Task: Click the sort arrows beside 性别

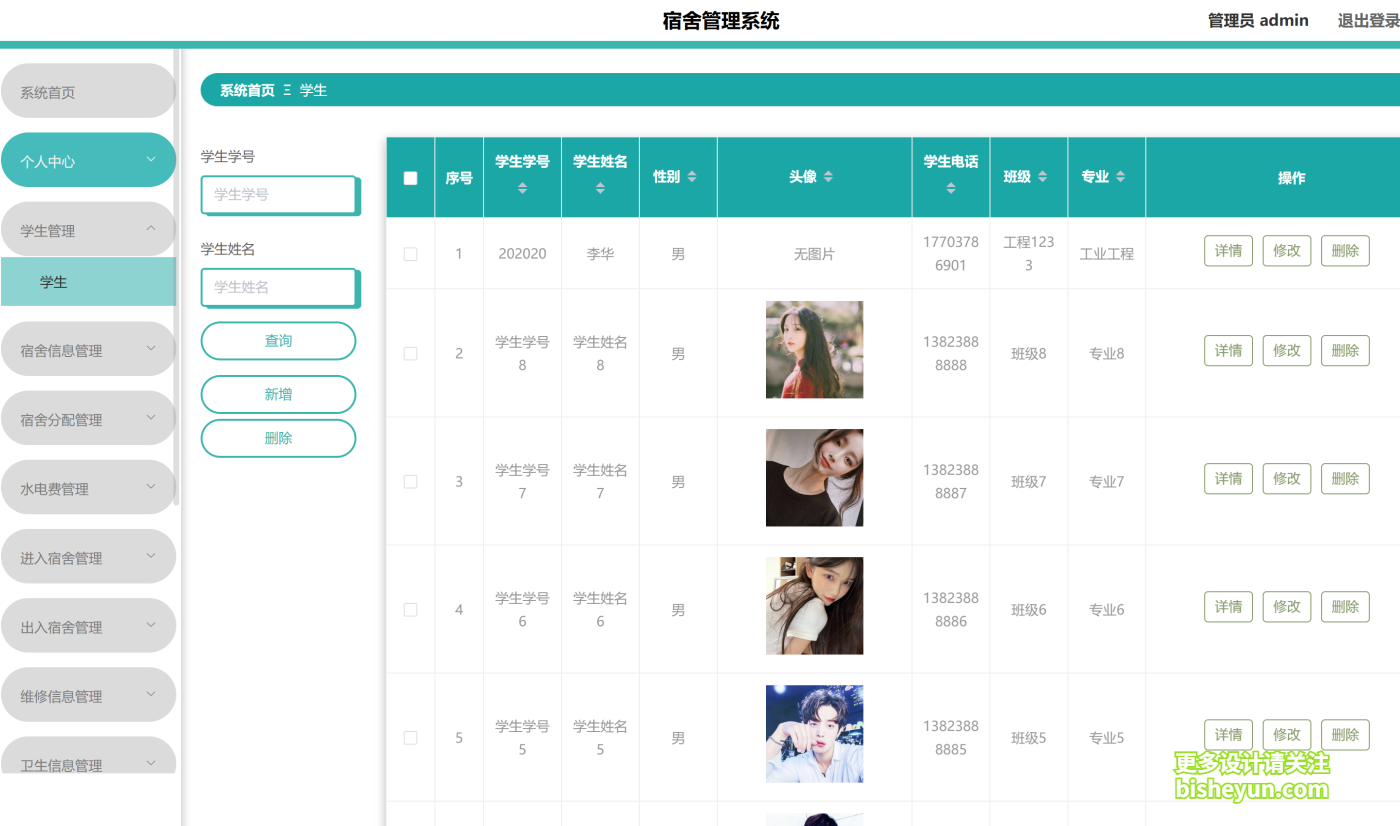Action: 692,177
